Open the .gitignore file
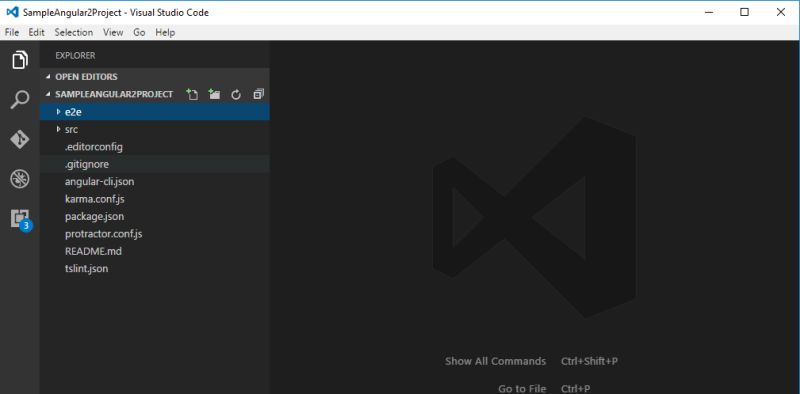 pyautogui.click(x=155, y=164)
